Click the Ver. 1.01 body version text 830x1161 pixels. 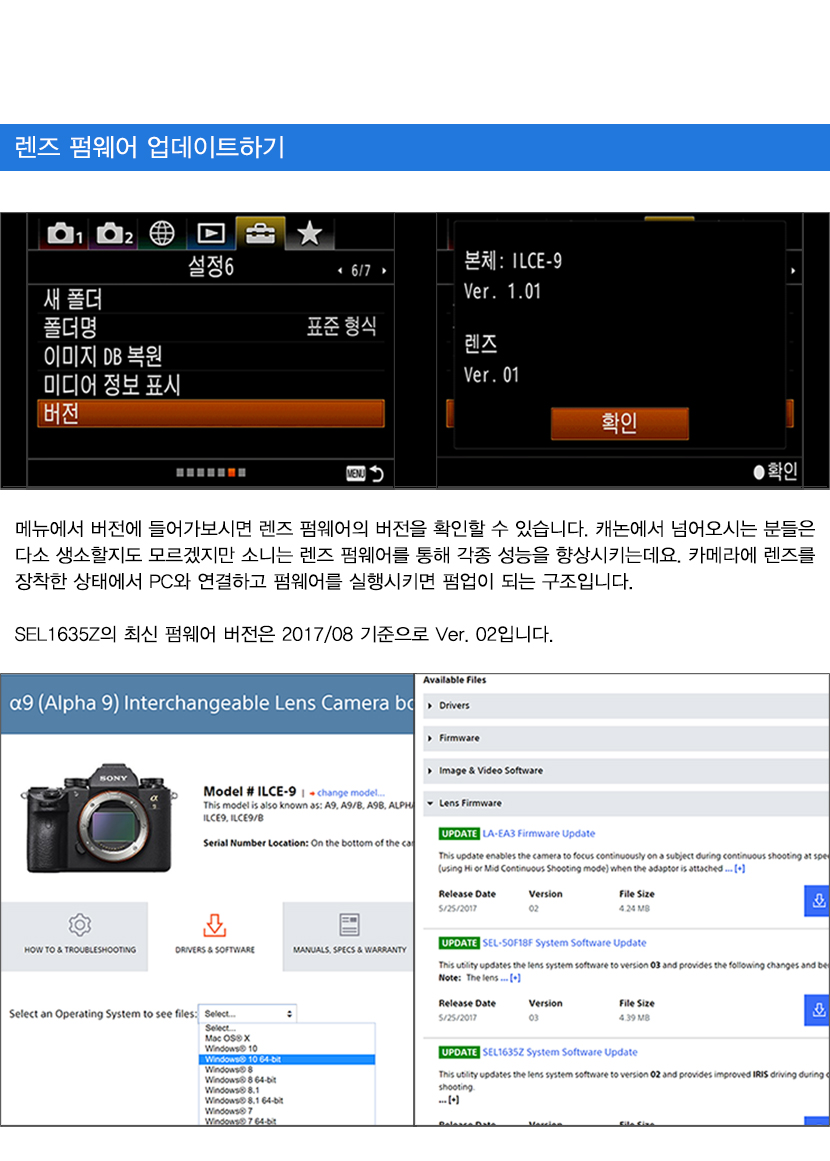point(503,292)
